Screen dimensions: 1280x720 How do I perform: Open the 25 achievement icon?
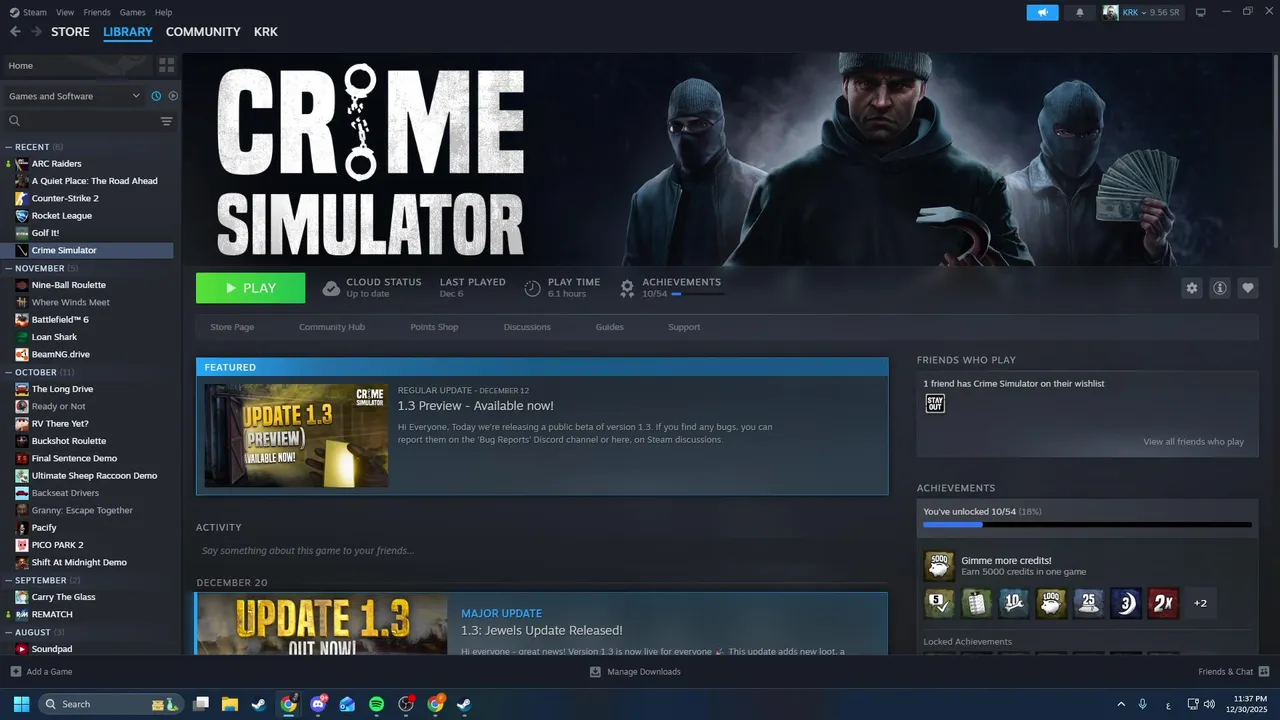1088,603
